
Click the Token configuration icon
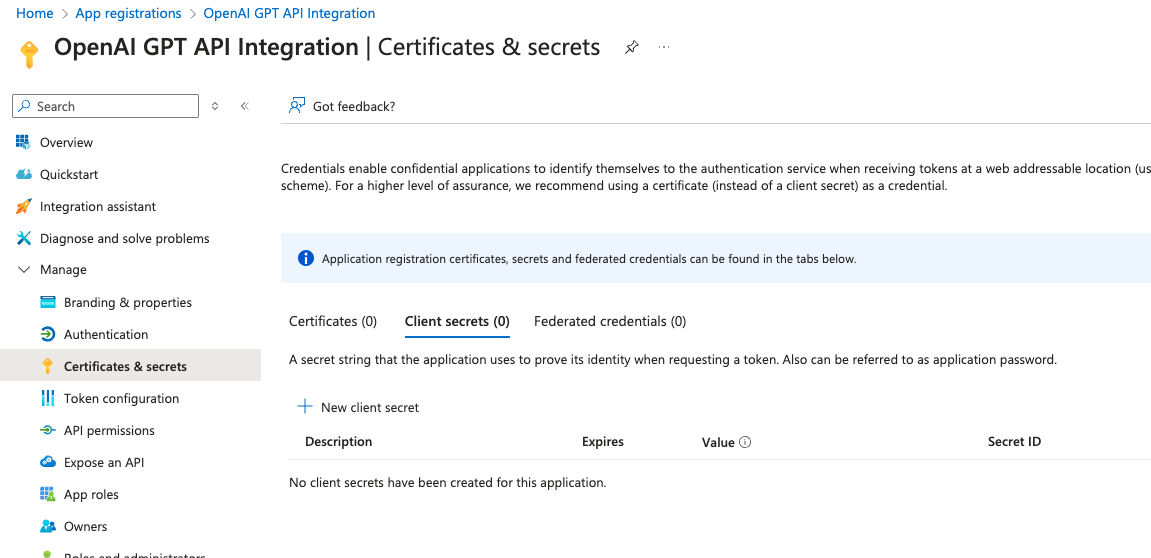click(x=47, y=398)
